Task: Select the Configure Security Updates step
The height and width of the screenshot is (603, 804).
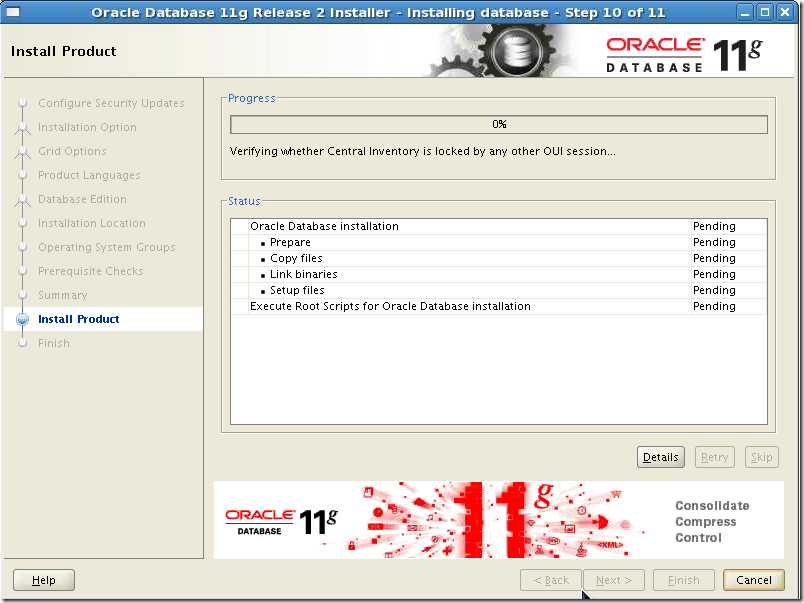Action: (111, 103)
